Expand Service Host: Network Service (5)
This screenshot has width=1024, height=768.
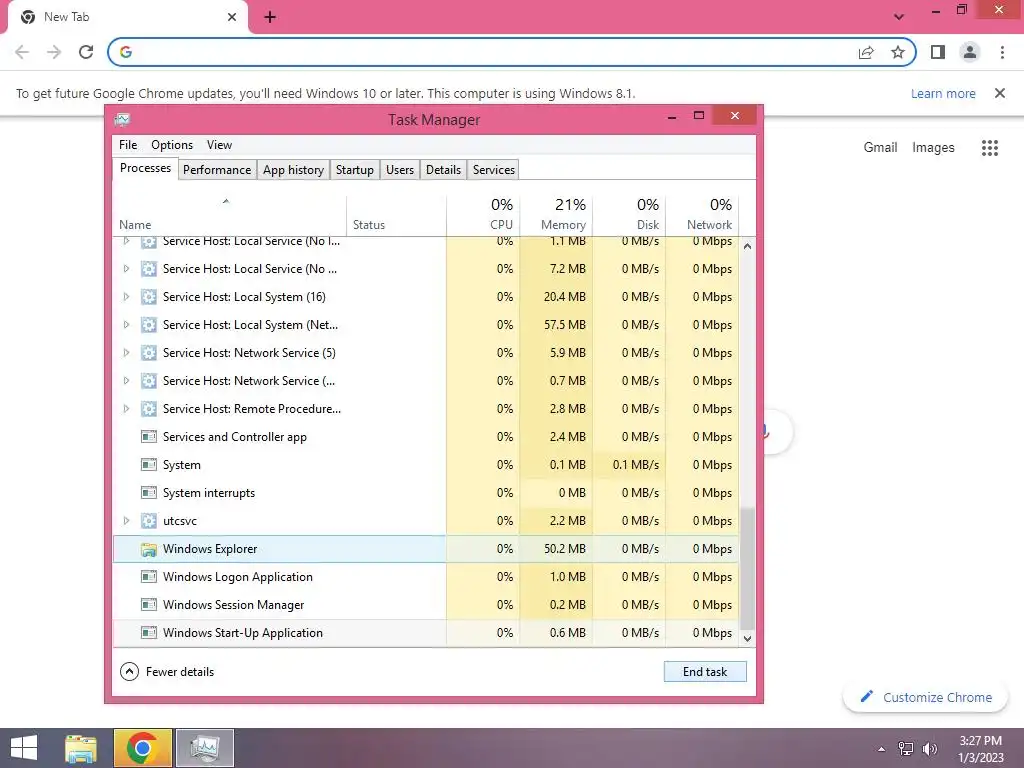tap(126, 353)
